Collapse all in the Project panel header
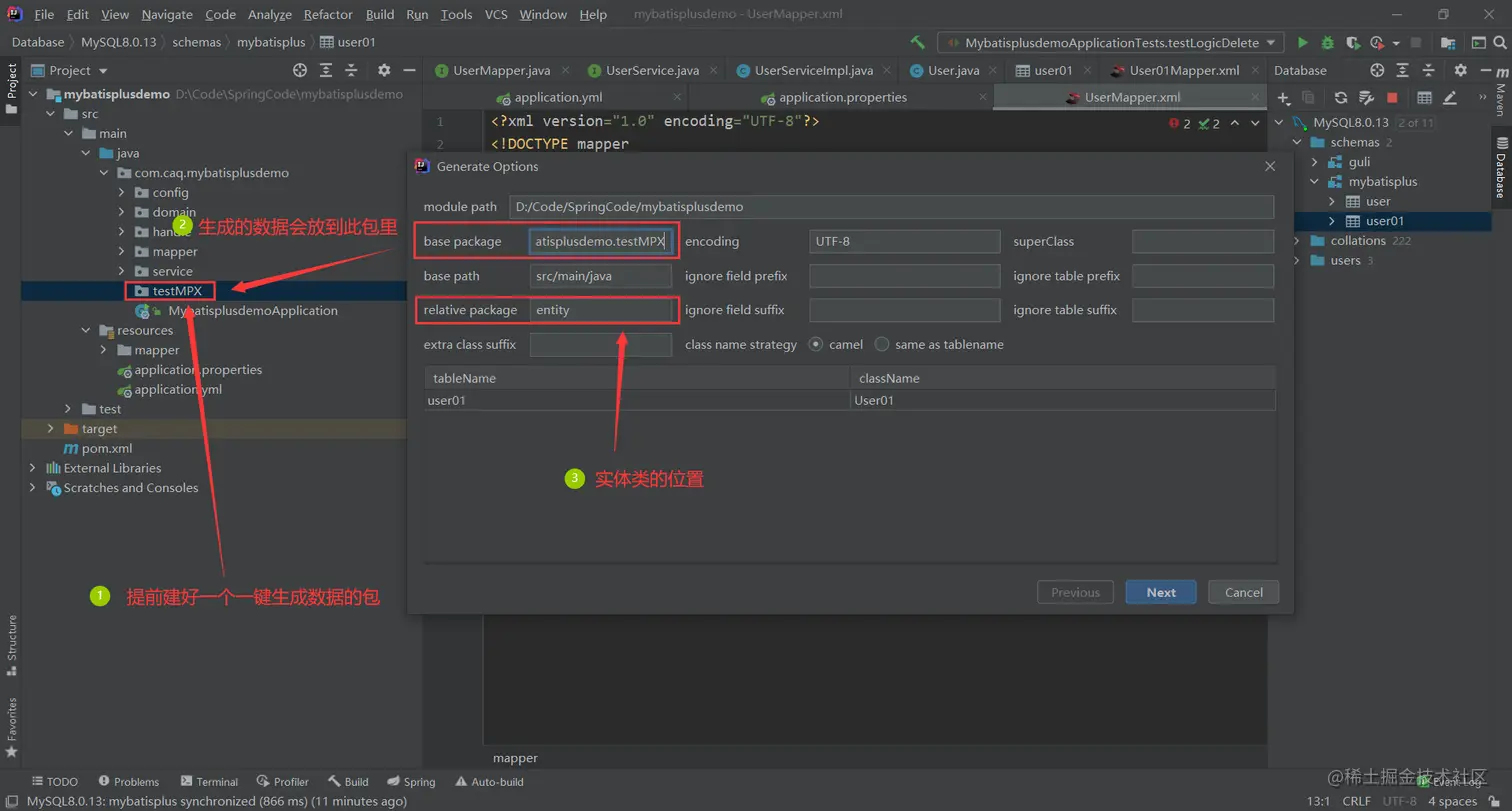This screenshot has height=811, width=1512. (351, 70)
